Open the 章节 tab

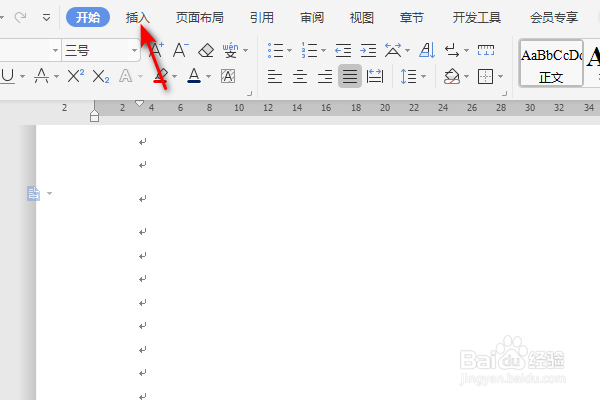coord(411,18)
